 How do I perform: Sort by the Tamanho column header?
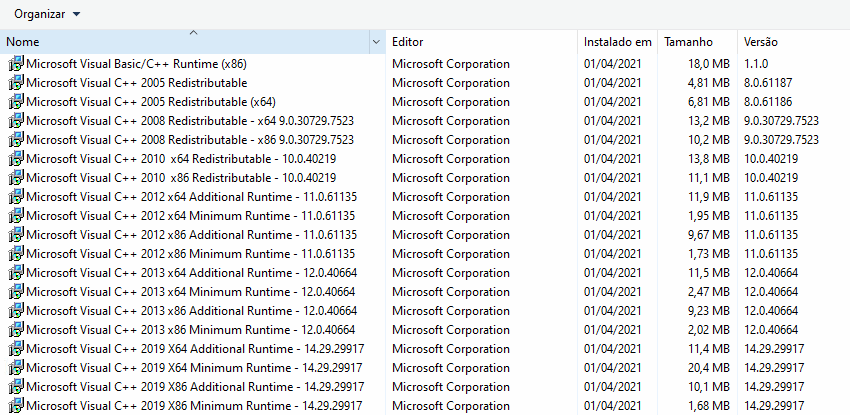(x=698, y=42)
